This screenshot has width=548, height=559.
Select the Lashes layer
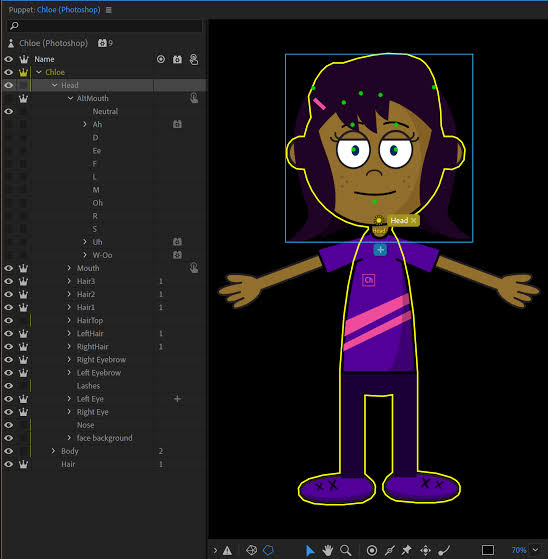[88, 386]
